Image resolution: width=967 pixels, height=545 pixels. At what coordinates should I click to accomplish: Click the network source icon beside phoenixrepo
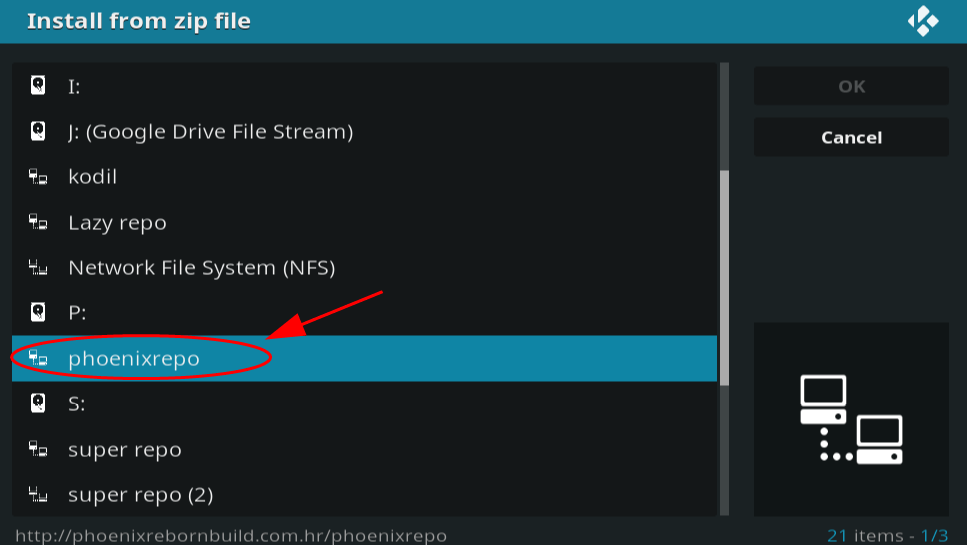(38, 358)
